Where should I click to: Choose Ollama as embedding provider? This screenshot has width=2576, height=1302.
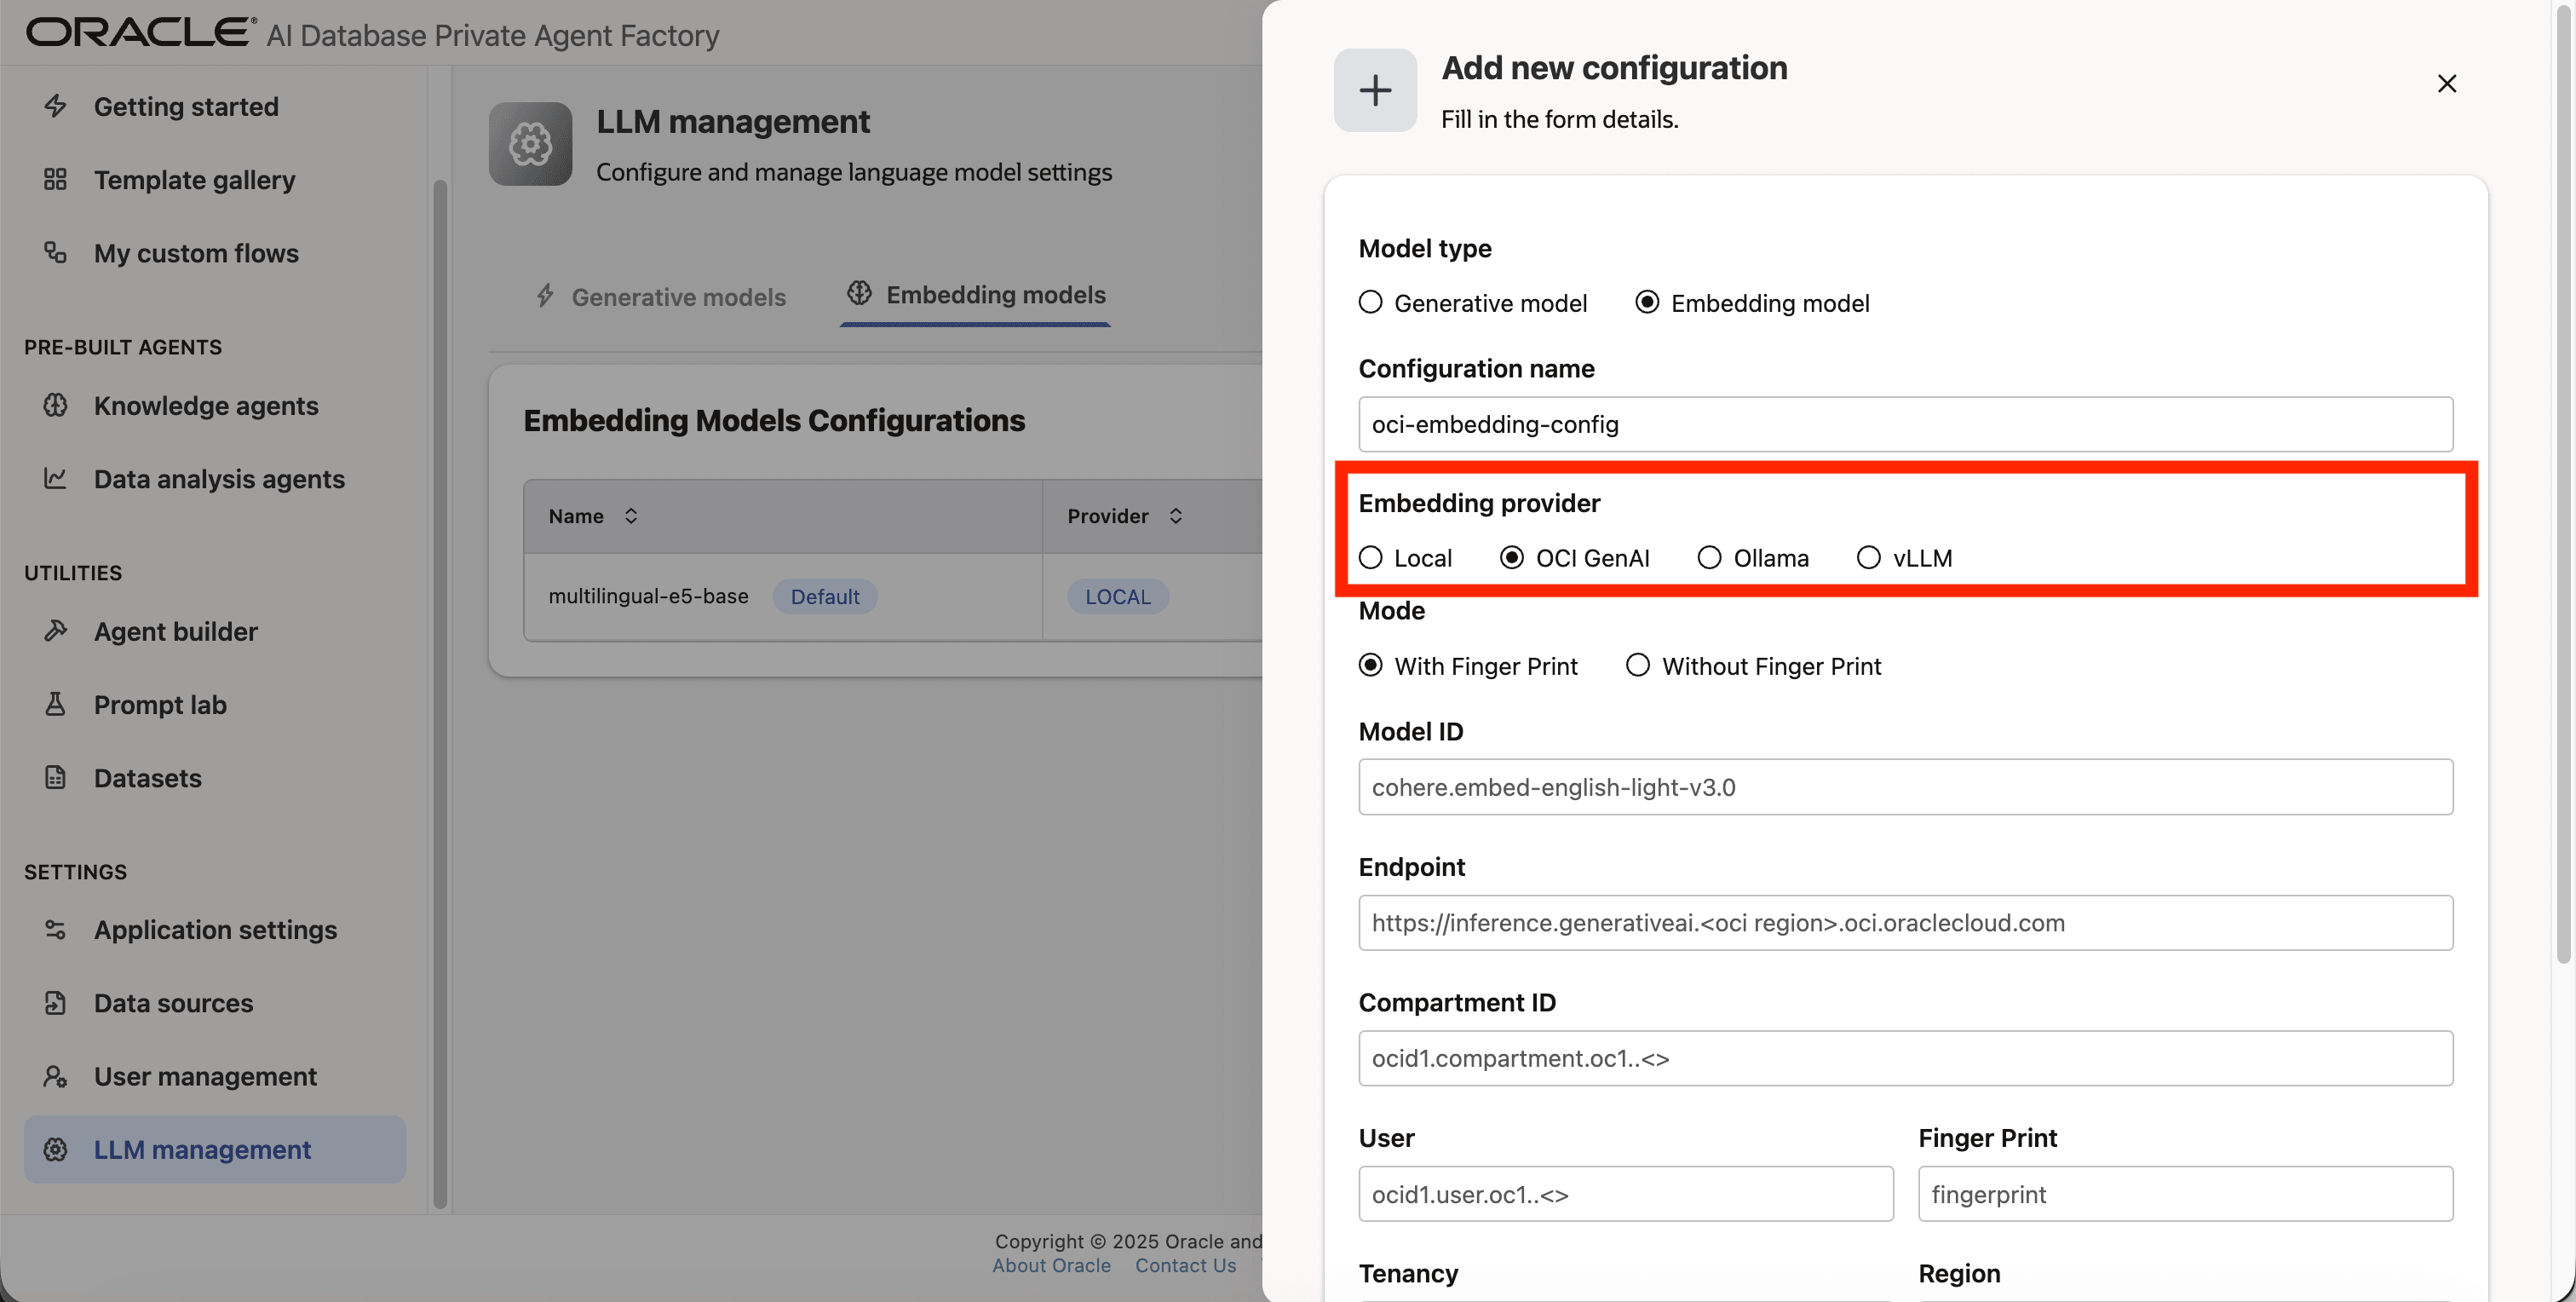(x=1709, y=557)
